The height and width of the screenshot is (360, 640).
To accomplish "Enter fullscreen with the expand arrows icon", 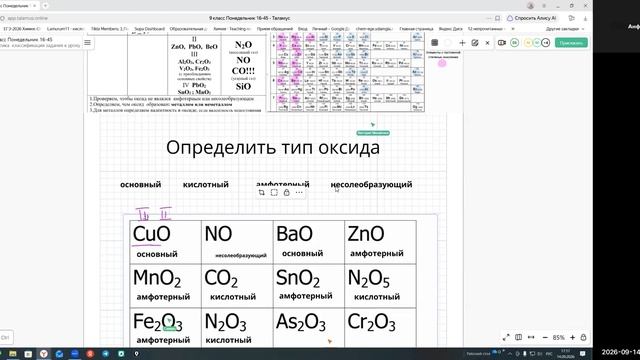I will tap(506, 337).
